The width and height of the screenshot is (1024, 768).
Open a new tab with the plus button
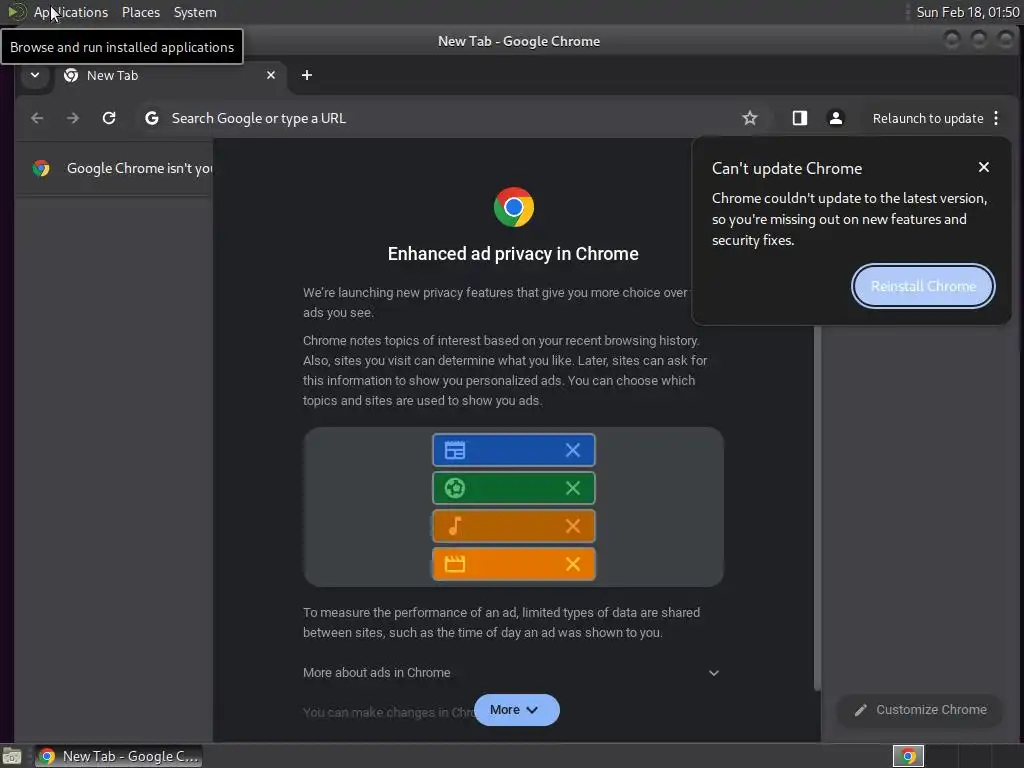(x=306, y=75)
